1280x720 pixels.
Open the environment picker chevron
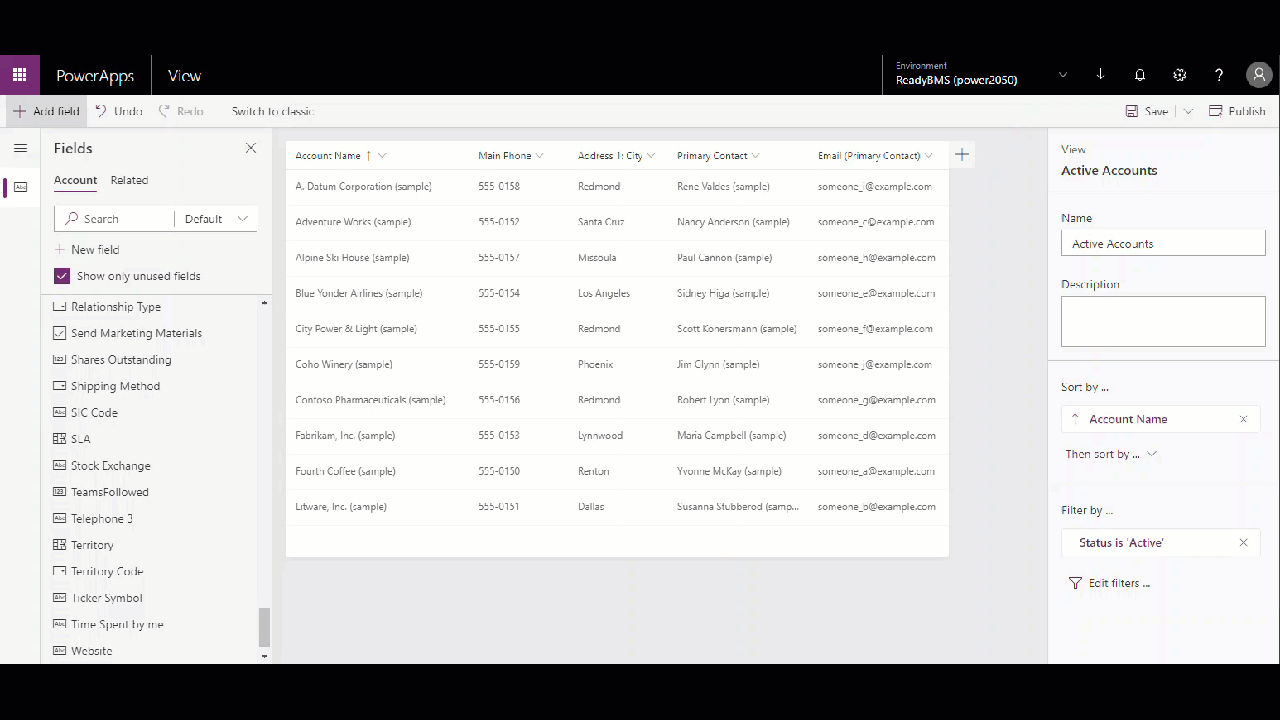(x=1063, y=75)
